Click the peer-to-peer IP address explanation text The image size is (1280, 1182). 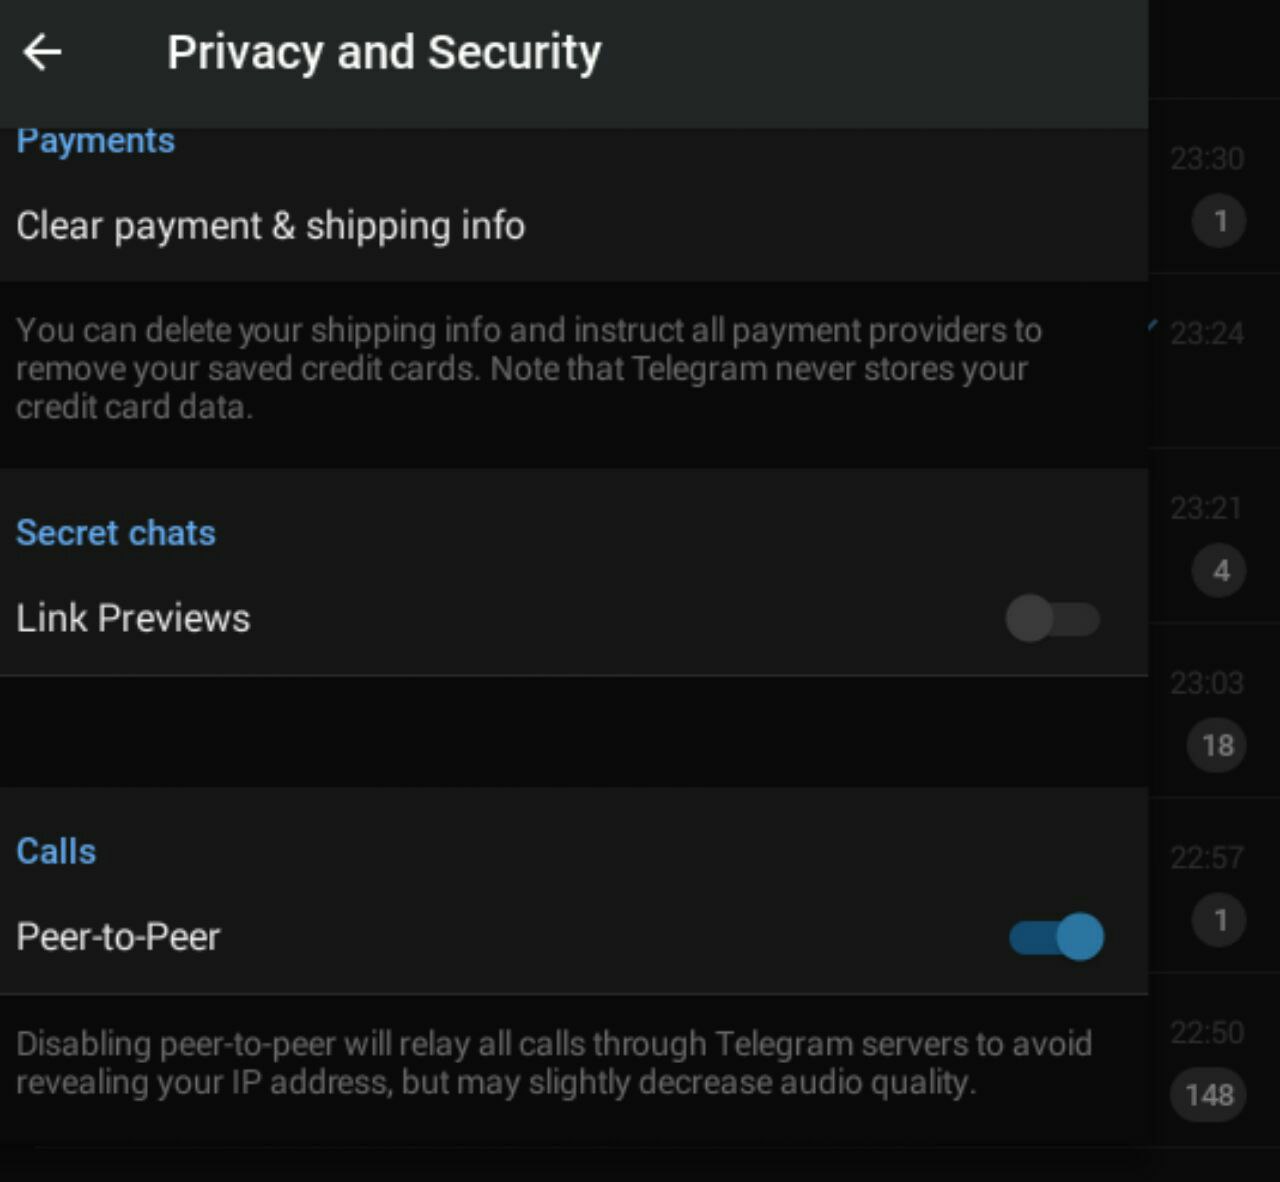point(553,1063)
